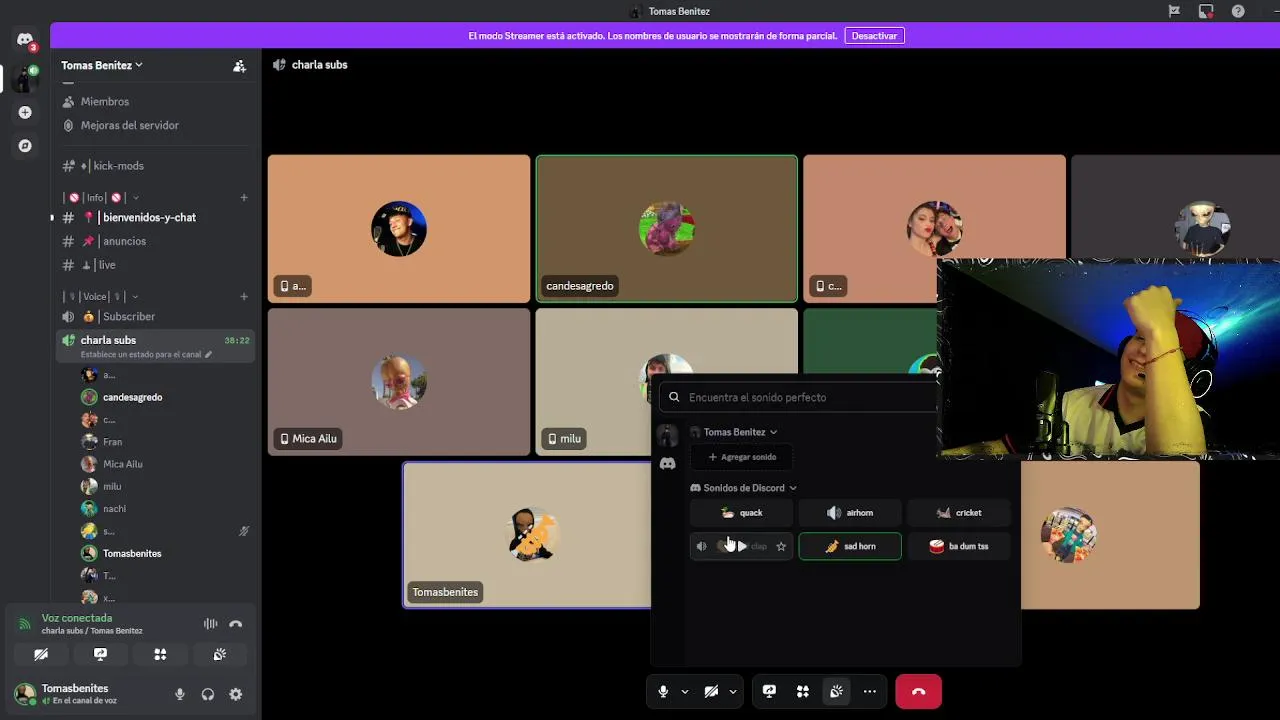Open Tomas Benitez server dropdown menu

tap(102, 65)
